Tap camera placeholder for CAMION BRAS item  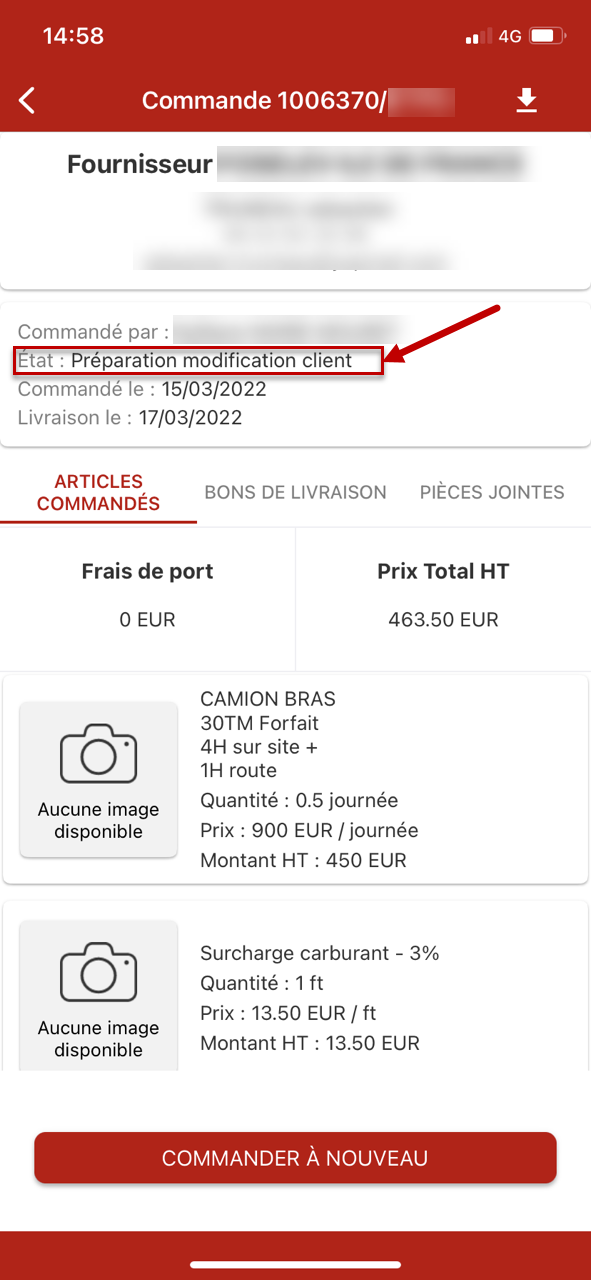click(98, 779)
